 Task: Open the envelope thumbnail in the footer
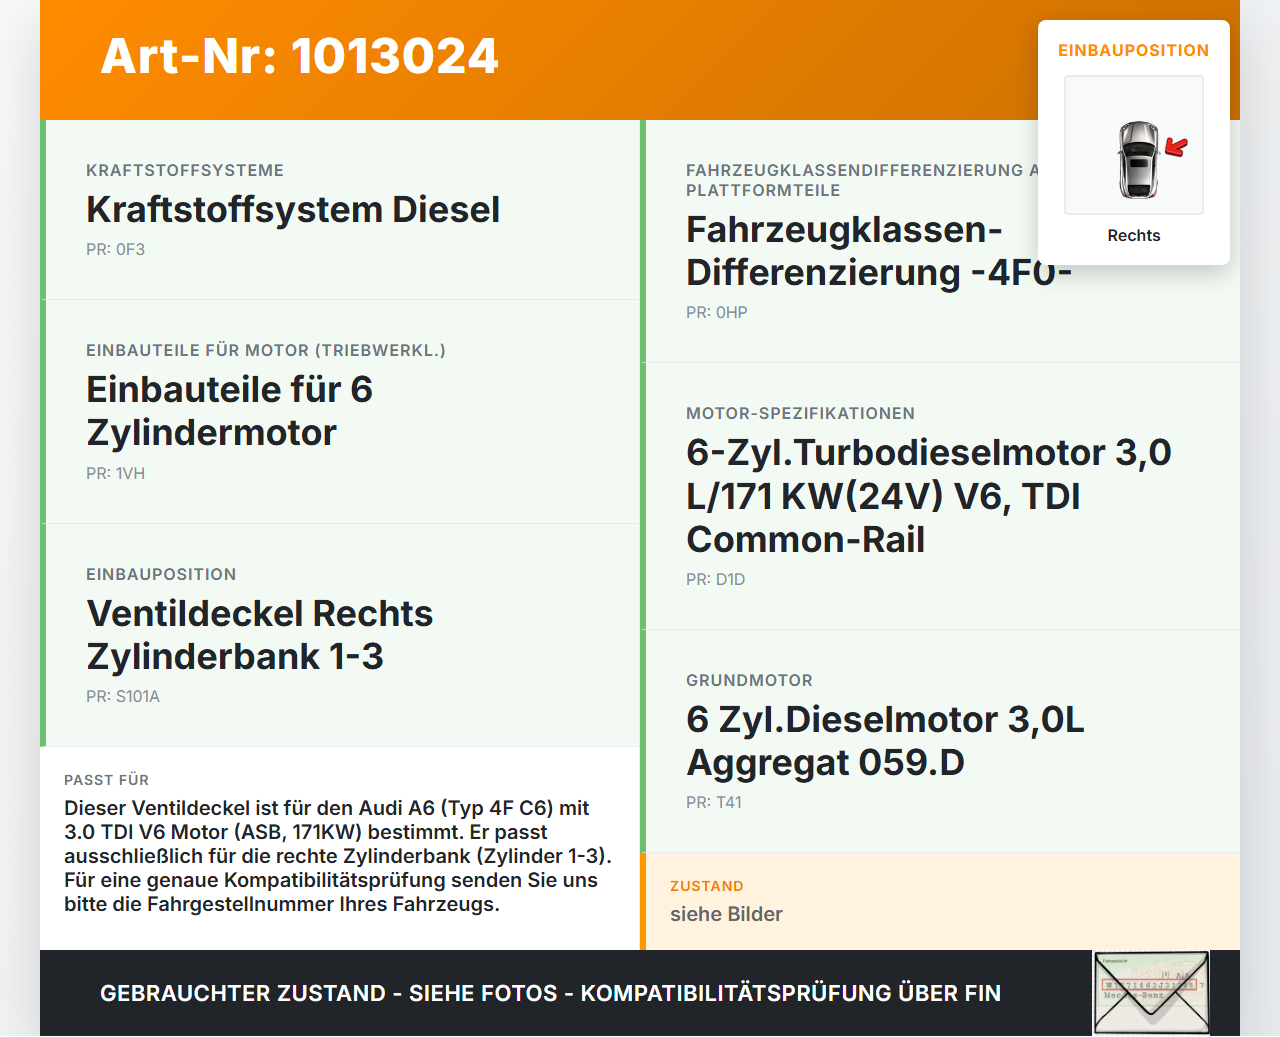pyautogui.click(x=1151, y=993)
